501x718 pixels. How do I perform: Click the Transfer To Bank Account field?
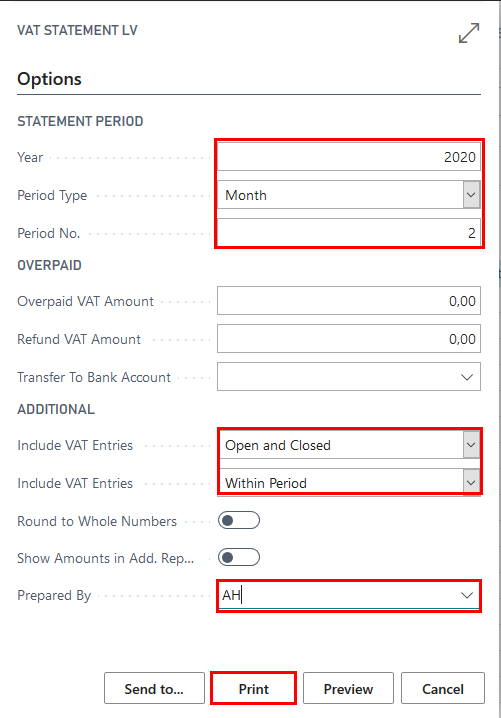pos(349,377)
